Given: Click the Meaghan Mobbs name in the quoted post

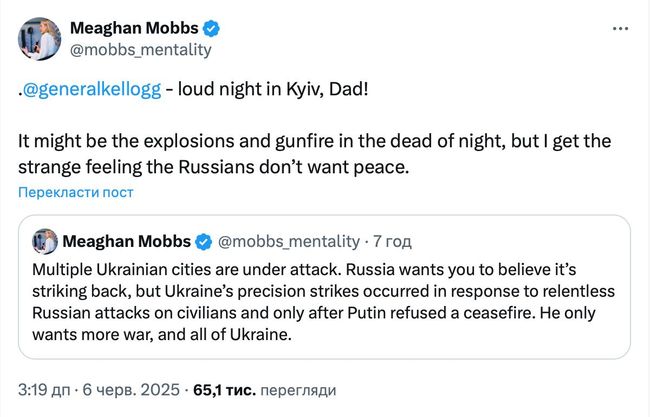Looking at the screenshot, I should point(126,242).
